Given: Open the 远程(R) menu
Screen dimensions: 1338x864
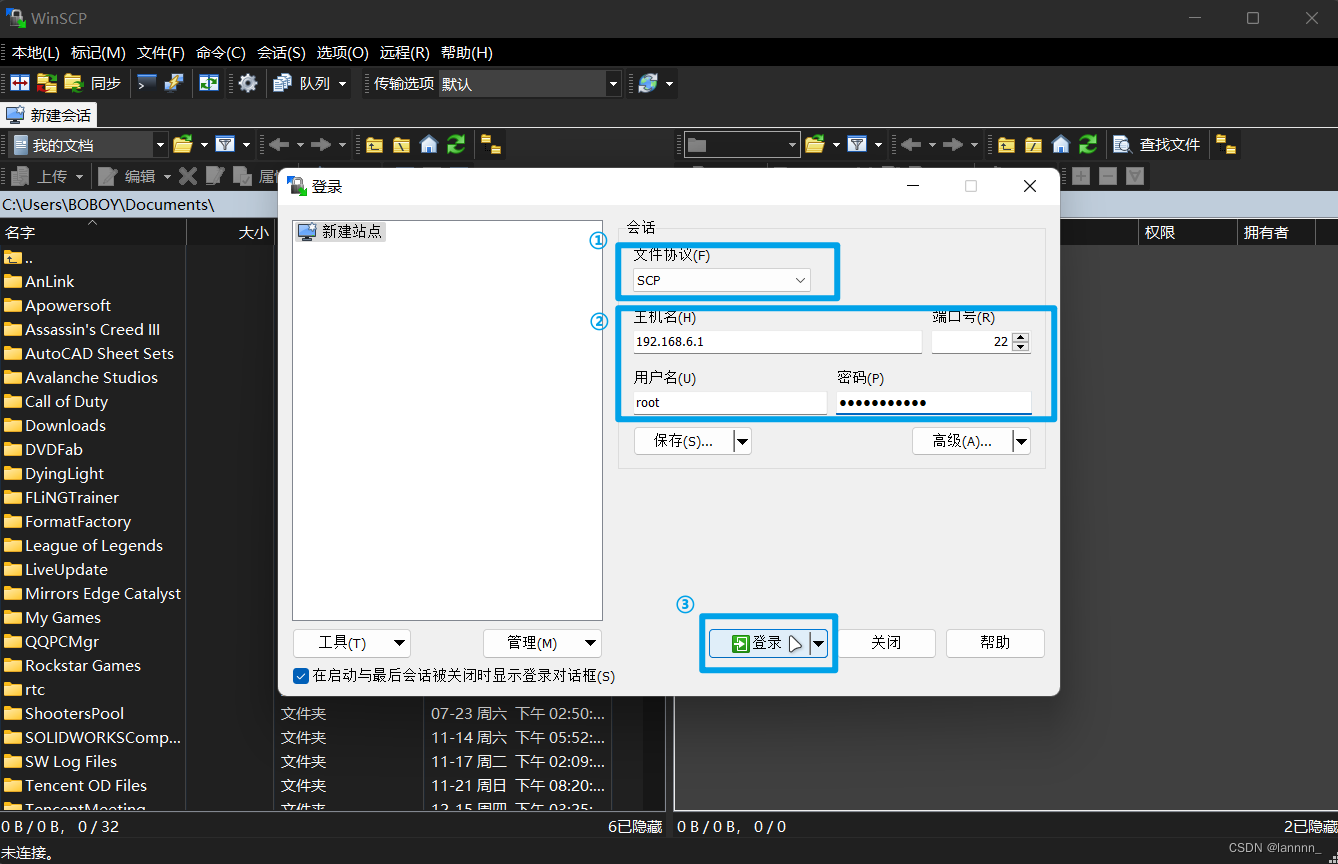Looking at the screenshot, I should coord(405,53).
